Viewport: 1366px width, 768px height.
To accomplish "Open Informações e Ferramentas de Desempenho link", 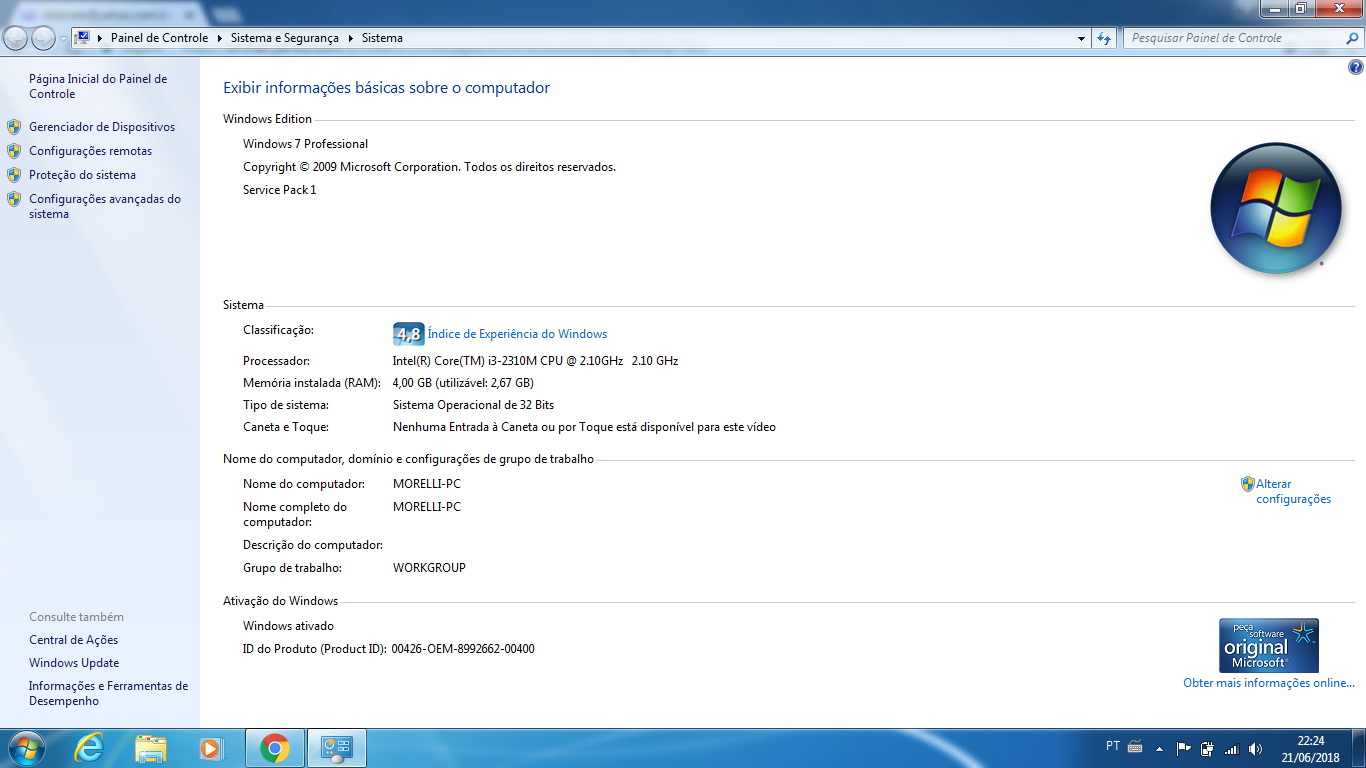I will (x=108, y=693).
